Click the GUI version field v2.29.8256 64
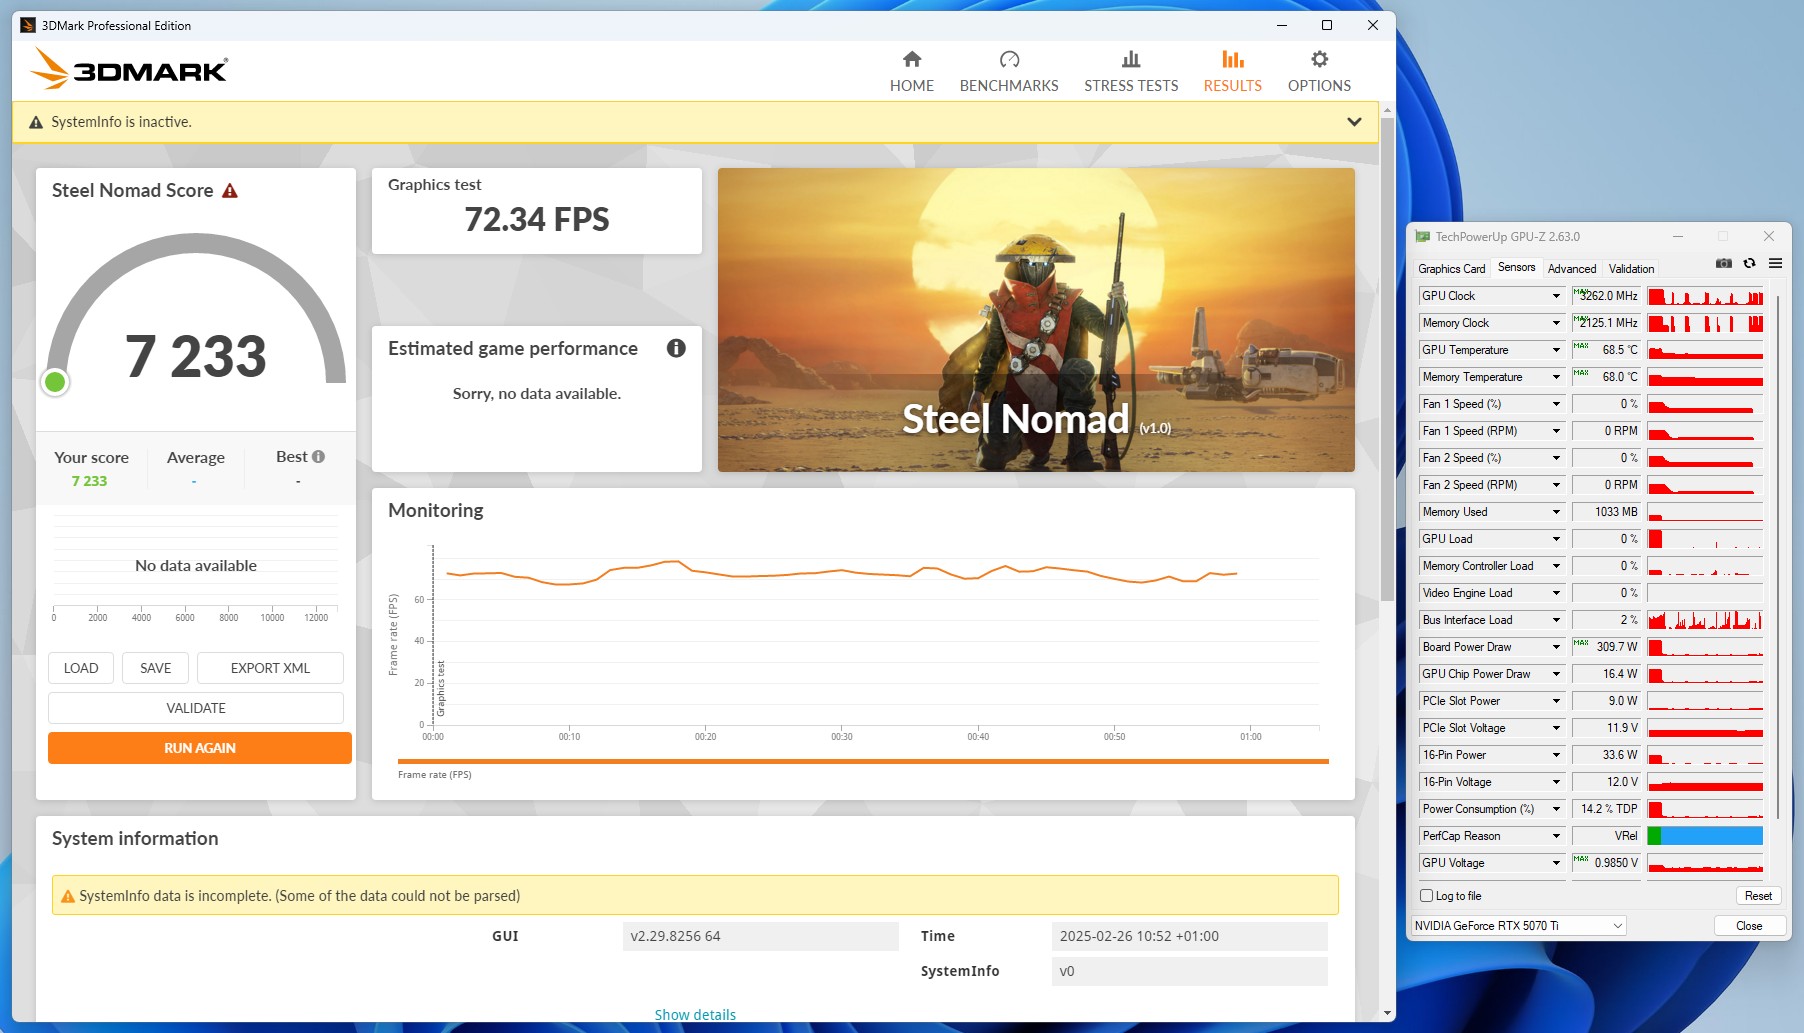The height and width of the screenshot is (1033, 1804). point(760,936)
